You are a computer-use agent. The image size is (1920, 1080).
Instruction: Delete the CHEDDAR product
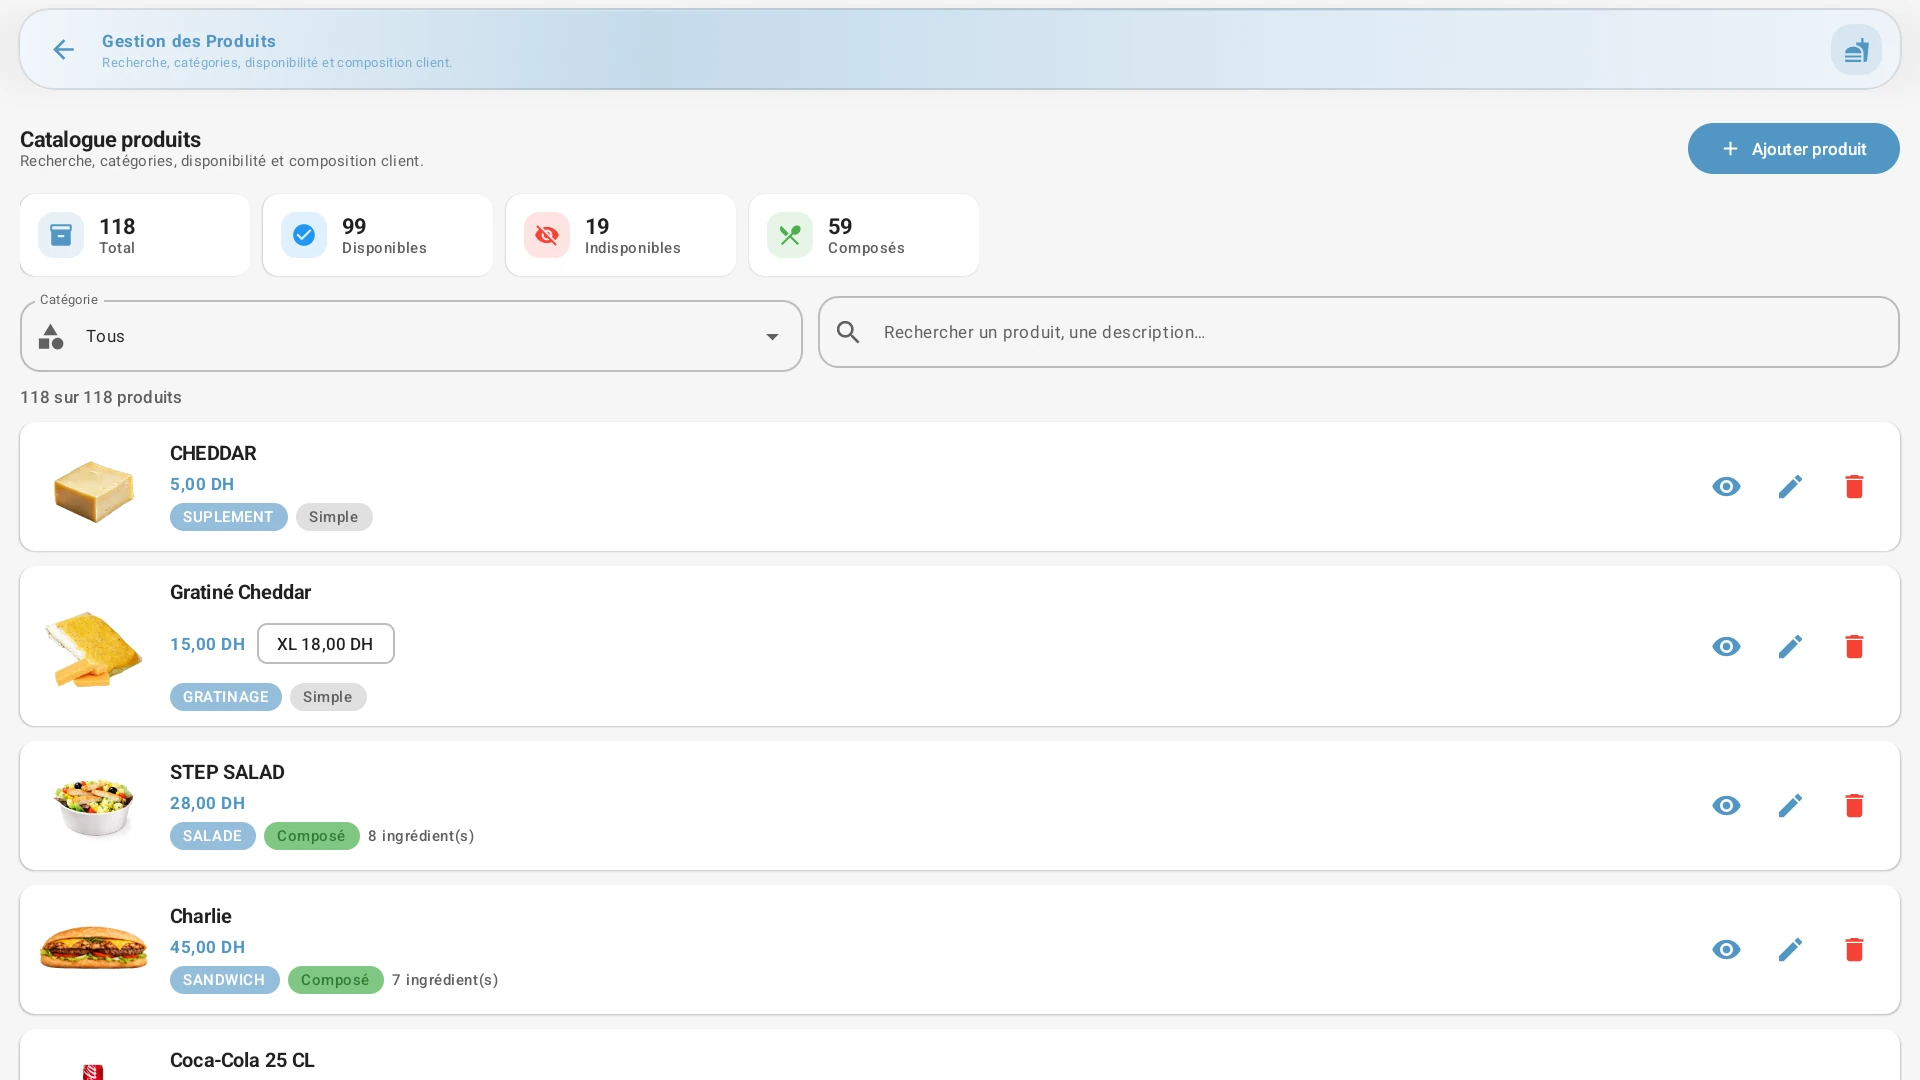pos(1854,487)
